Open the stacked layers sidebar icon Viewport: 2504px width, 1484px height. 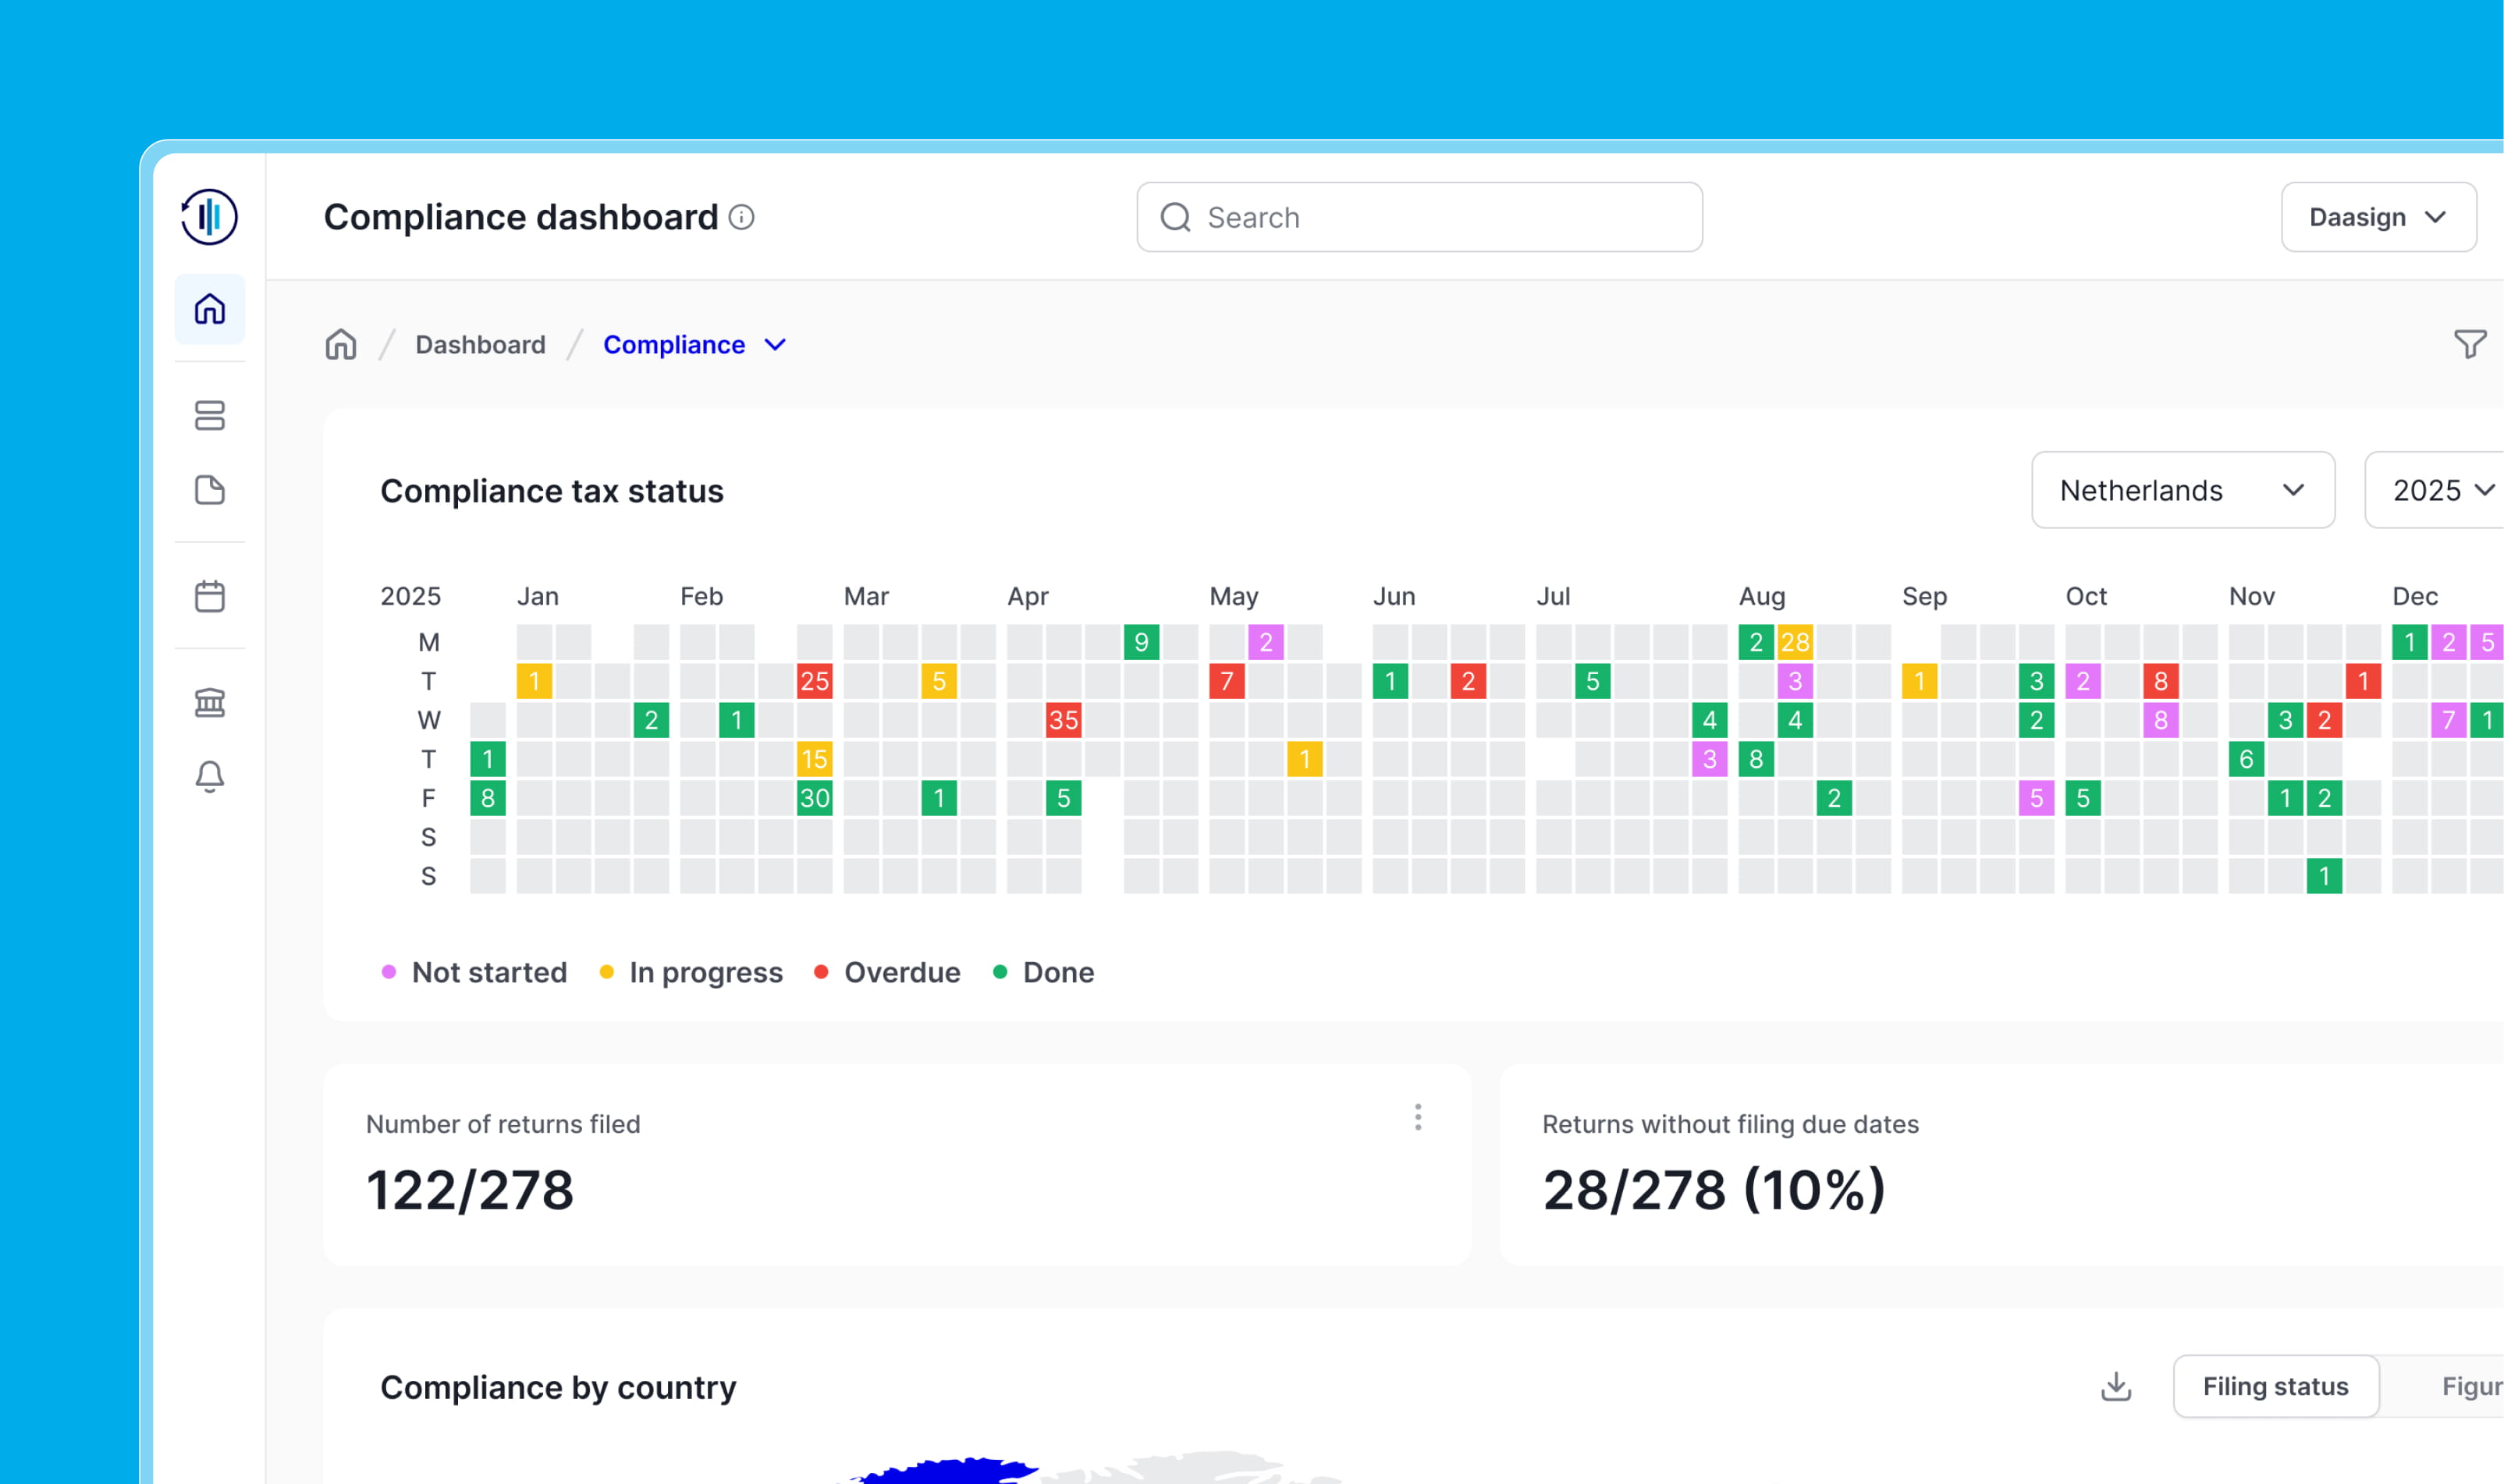coord(209,415)
